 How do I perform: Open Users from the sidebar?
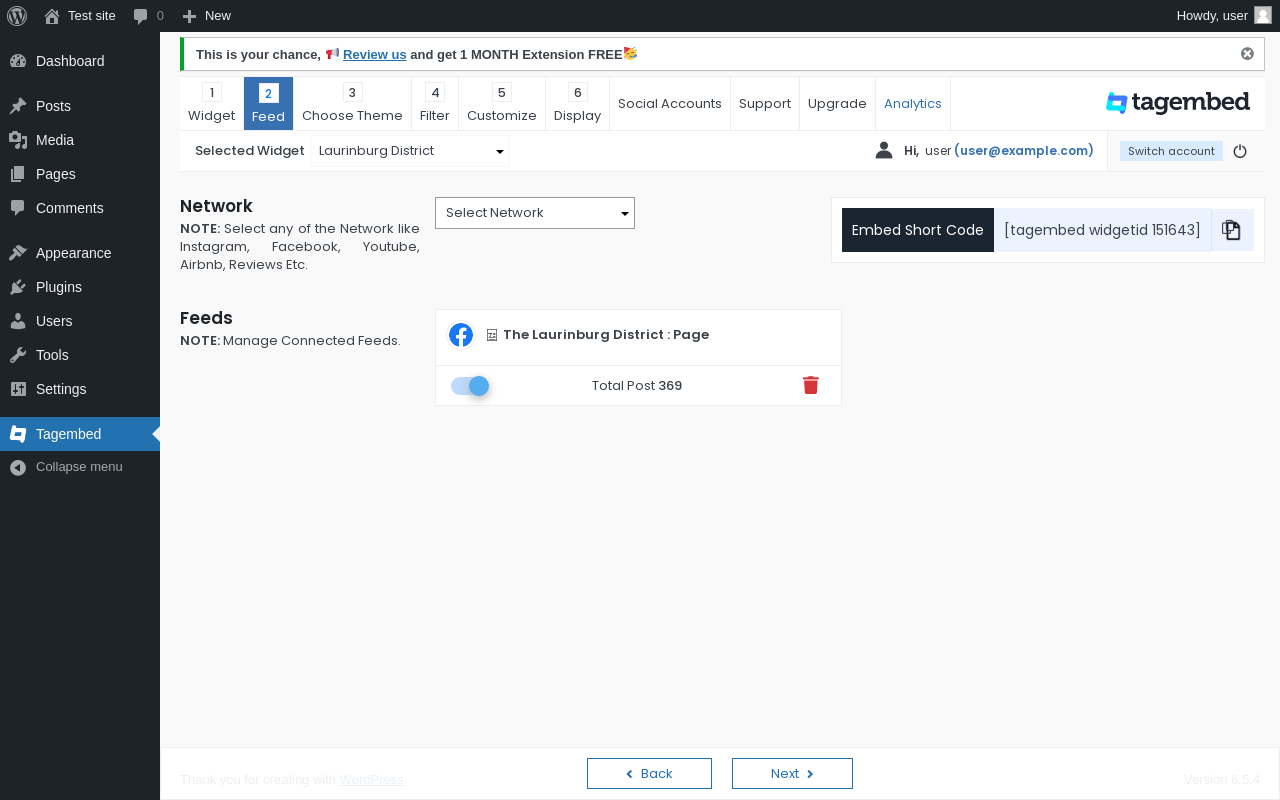coord(80,321)
